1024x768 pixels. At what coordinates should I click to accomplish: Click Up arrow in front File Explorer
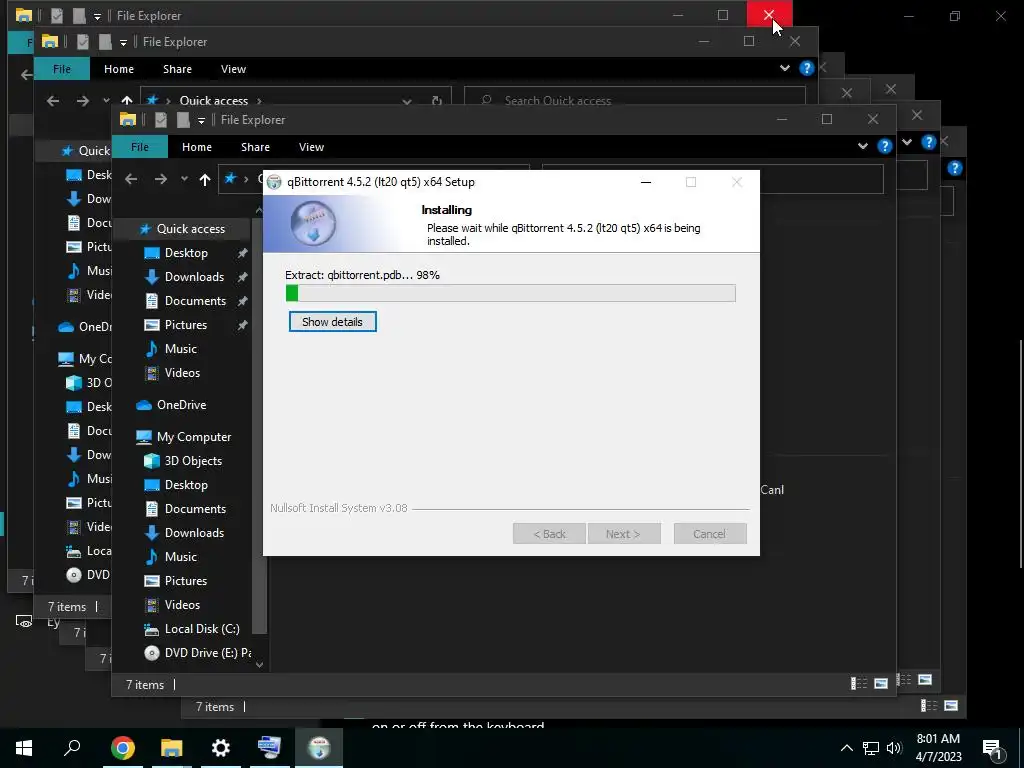(205, 179)
